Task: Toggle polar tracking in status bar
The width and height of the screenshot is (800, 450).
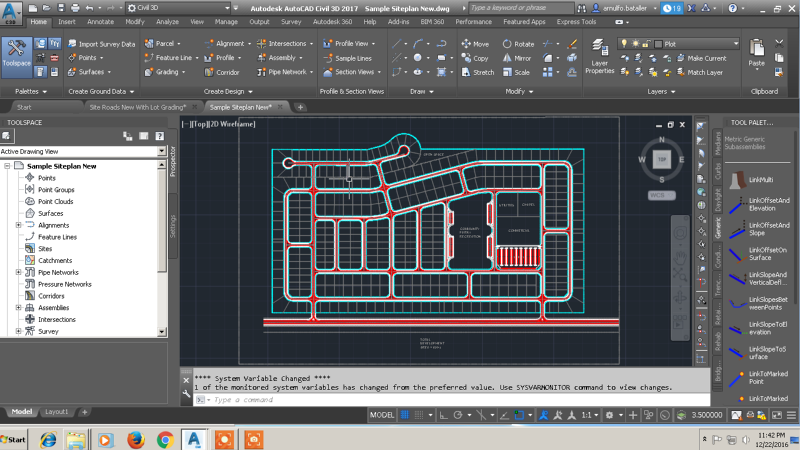Action: (458, 415)
